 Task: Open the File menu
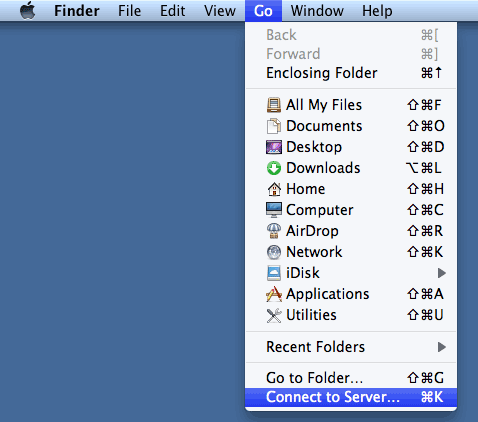pos(129,11)
